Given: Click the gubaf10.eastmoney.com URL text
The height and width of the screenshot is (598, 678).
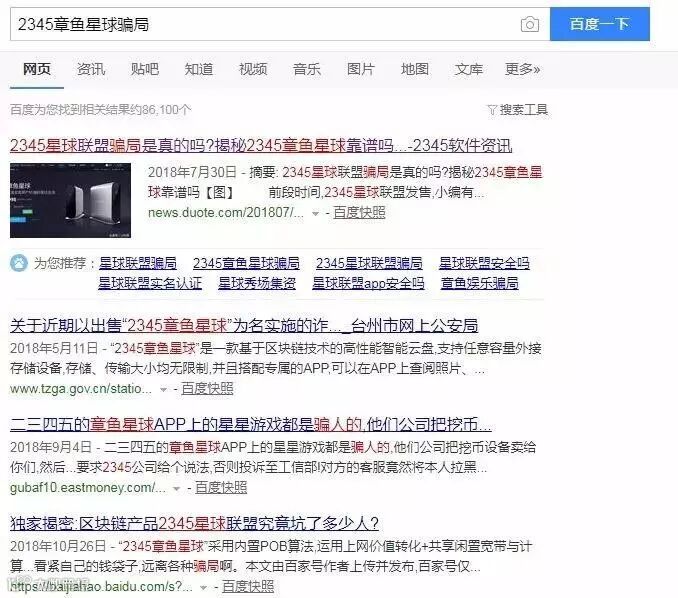Looking at the screenshot, I should point(88,487).
